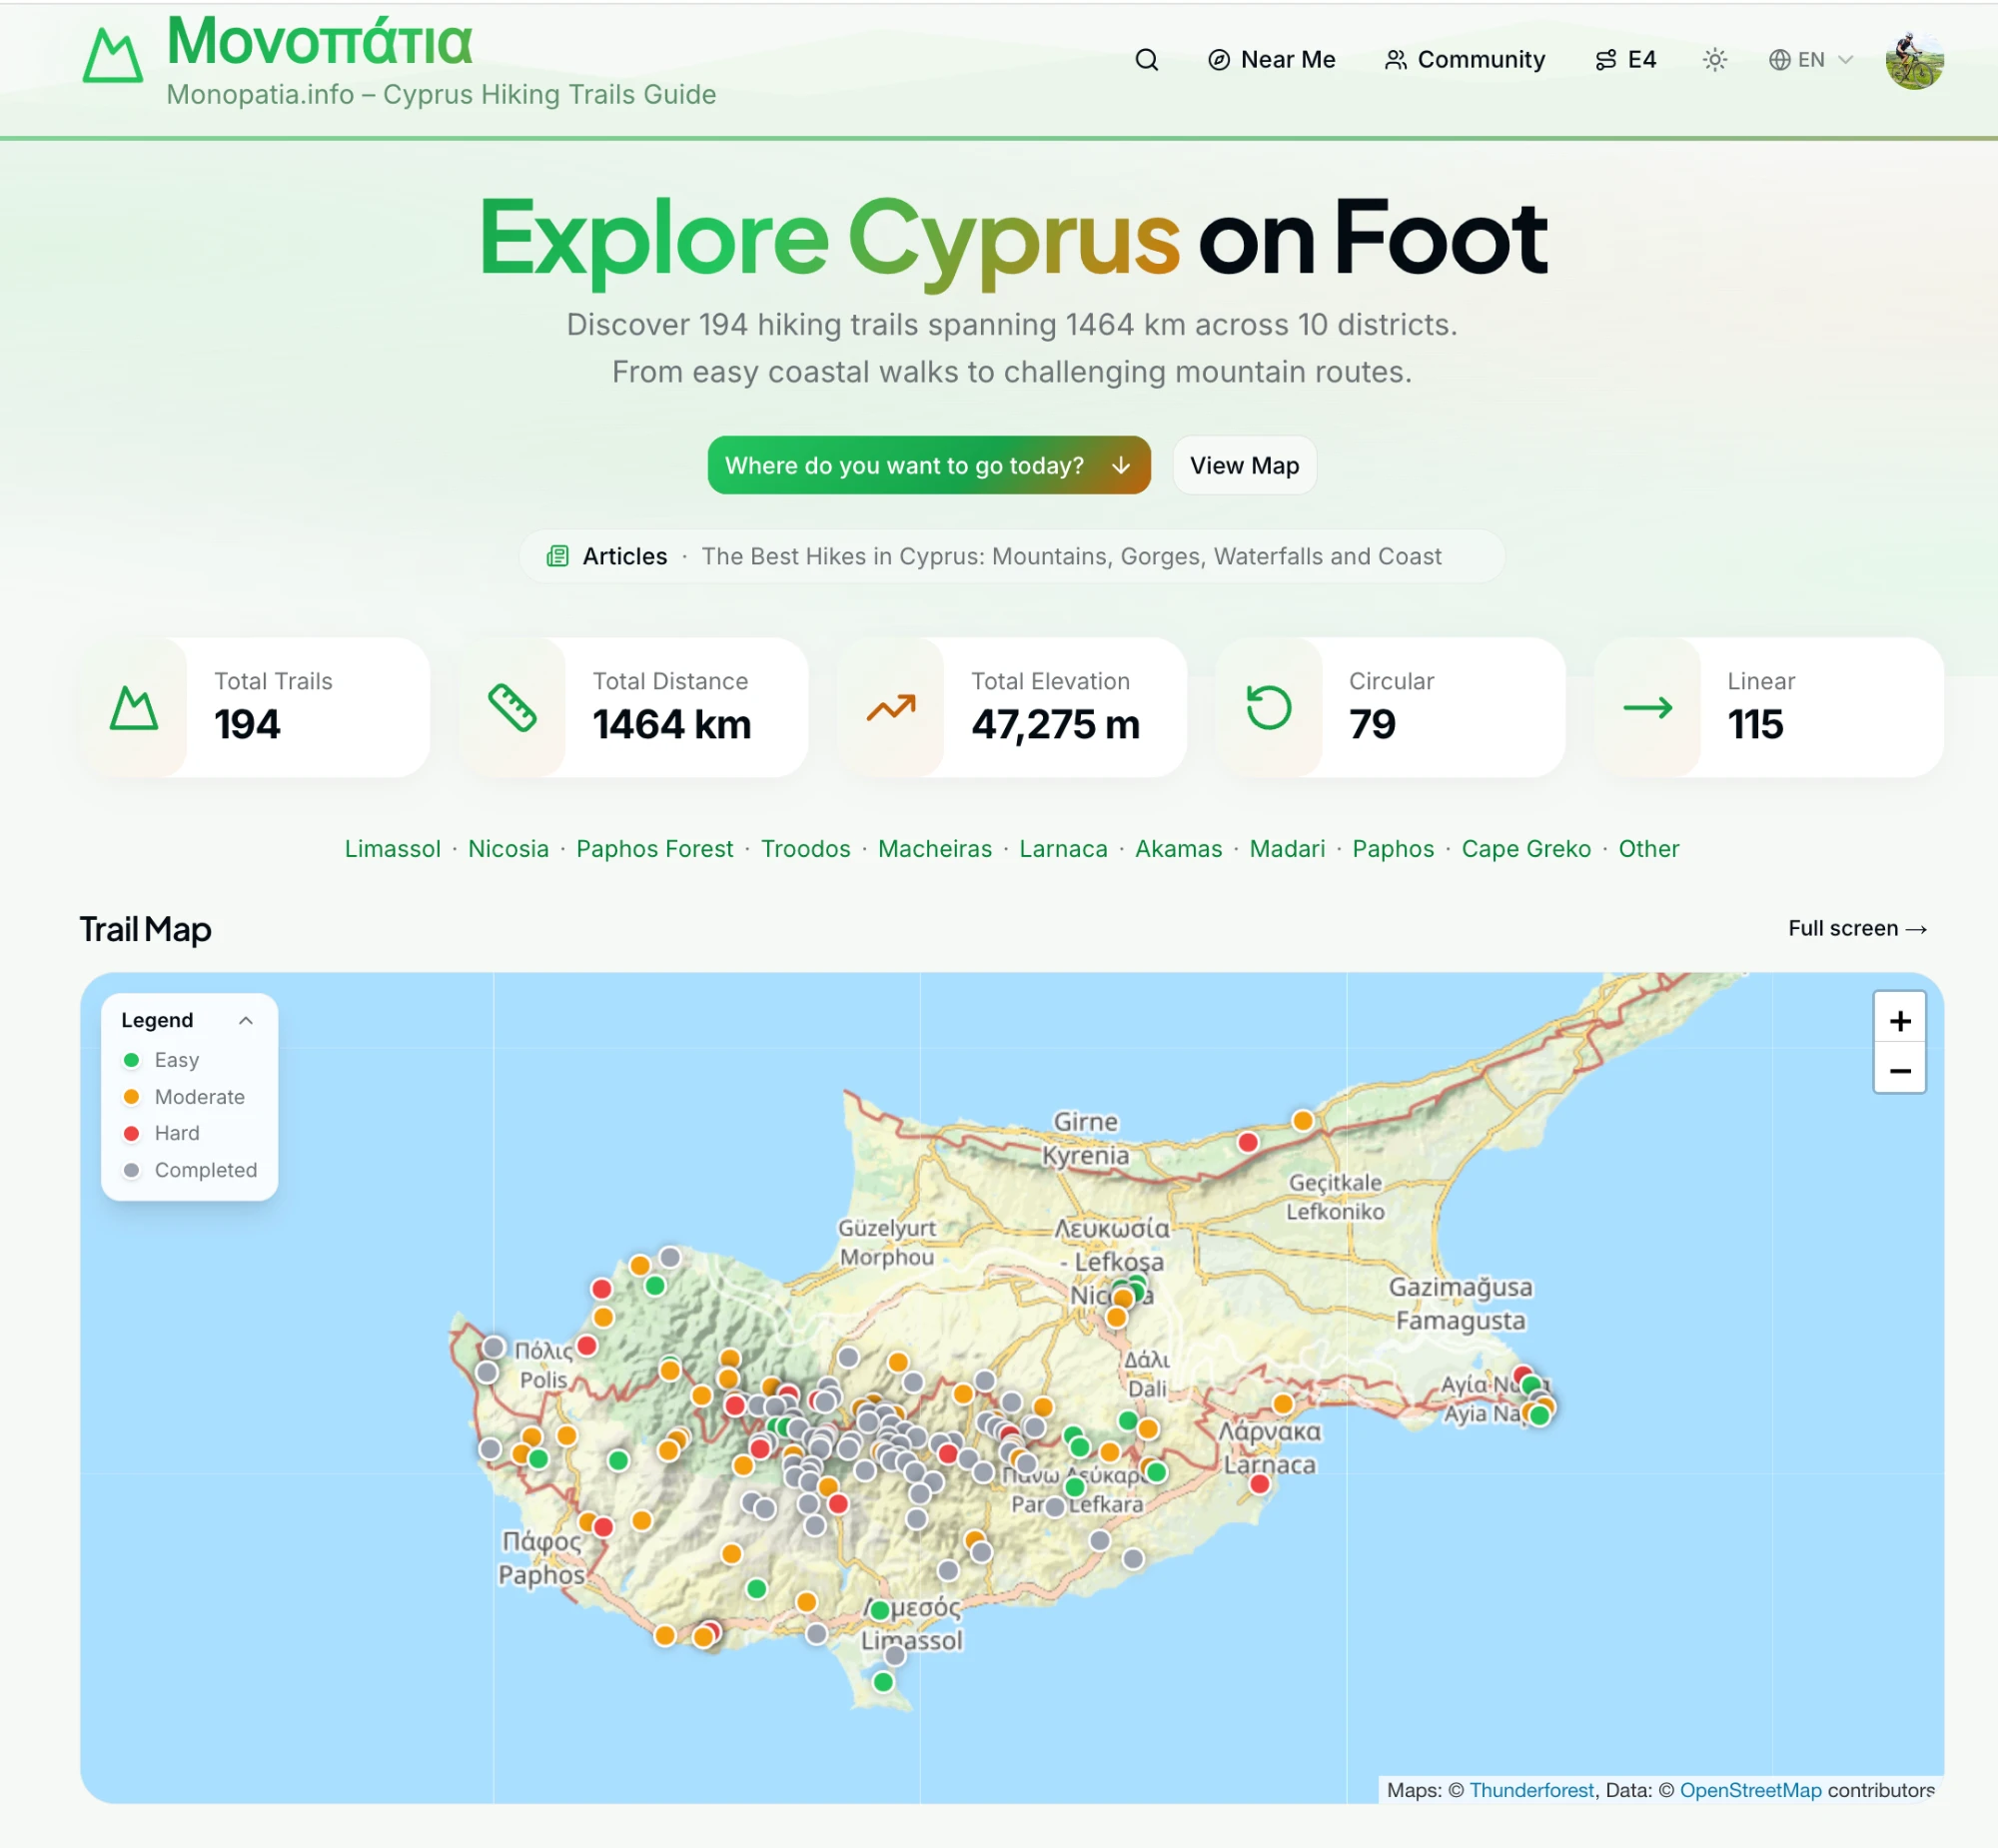
Task: Zoom in on the trail map
Action: [1899, 1020]
